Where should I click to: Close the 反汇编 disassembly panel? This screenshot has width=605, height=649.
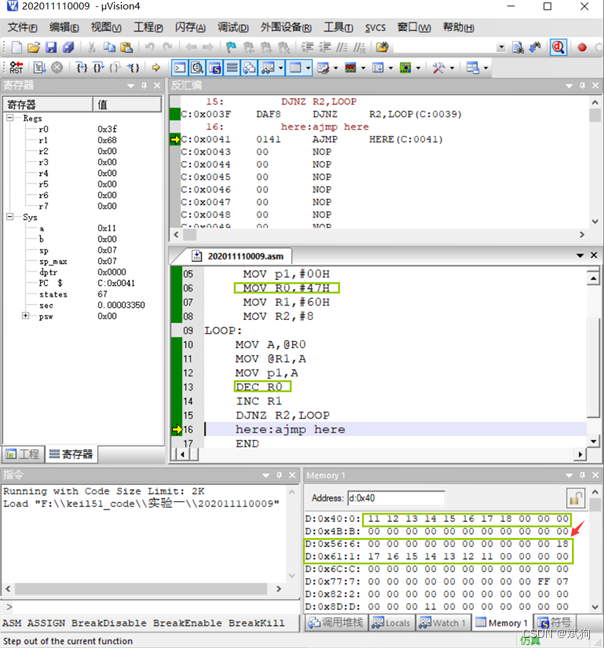[x=595, y=85]
